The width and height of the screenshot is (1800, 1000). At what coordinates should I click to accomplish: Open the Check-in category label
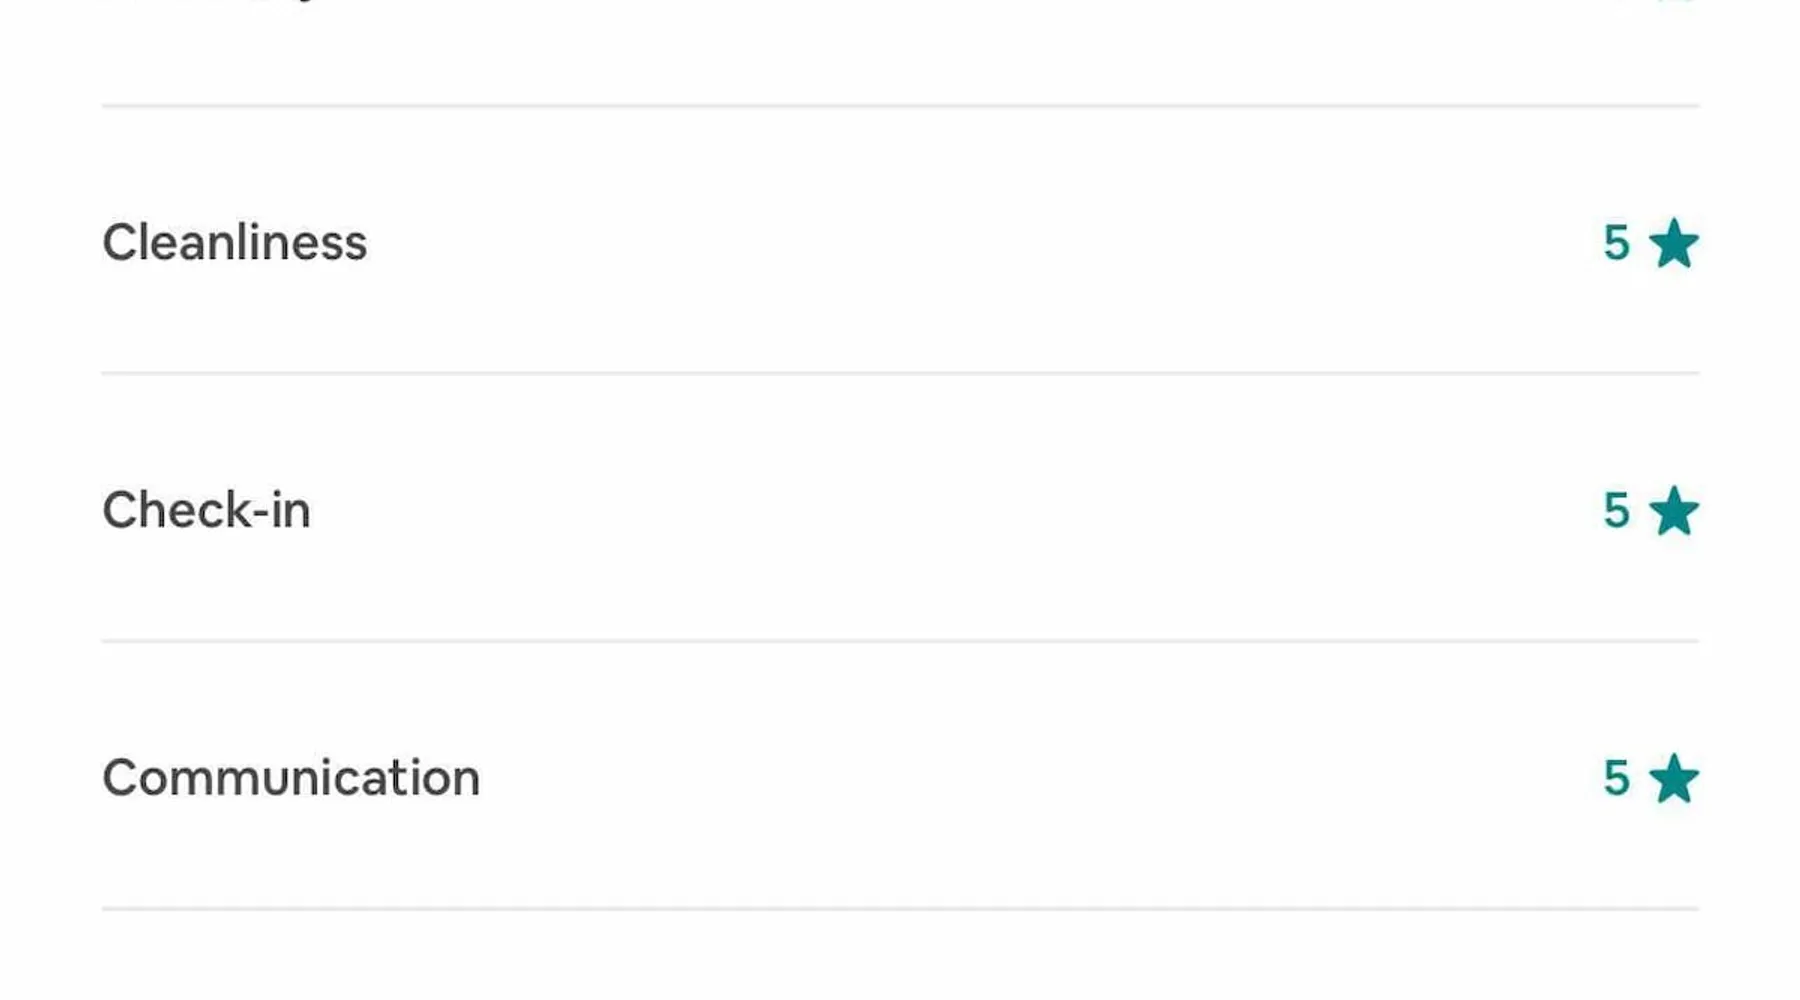click(206, 510)
